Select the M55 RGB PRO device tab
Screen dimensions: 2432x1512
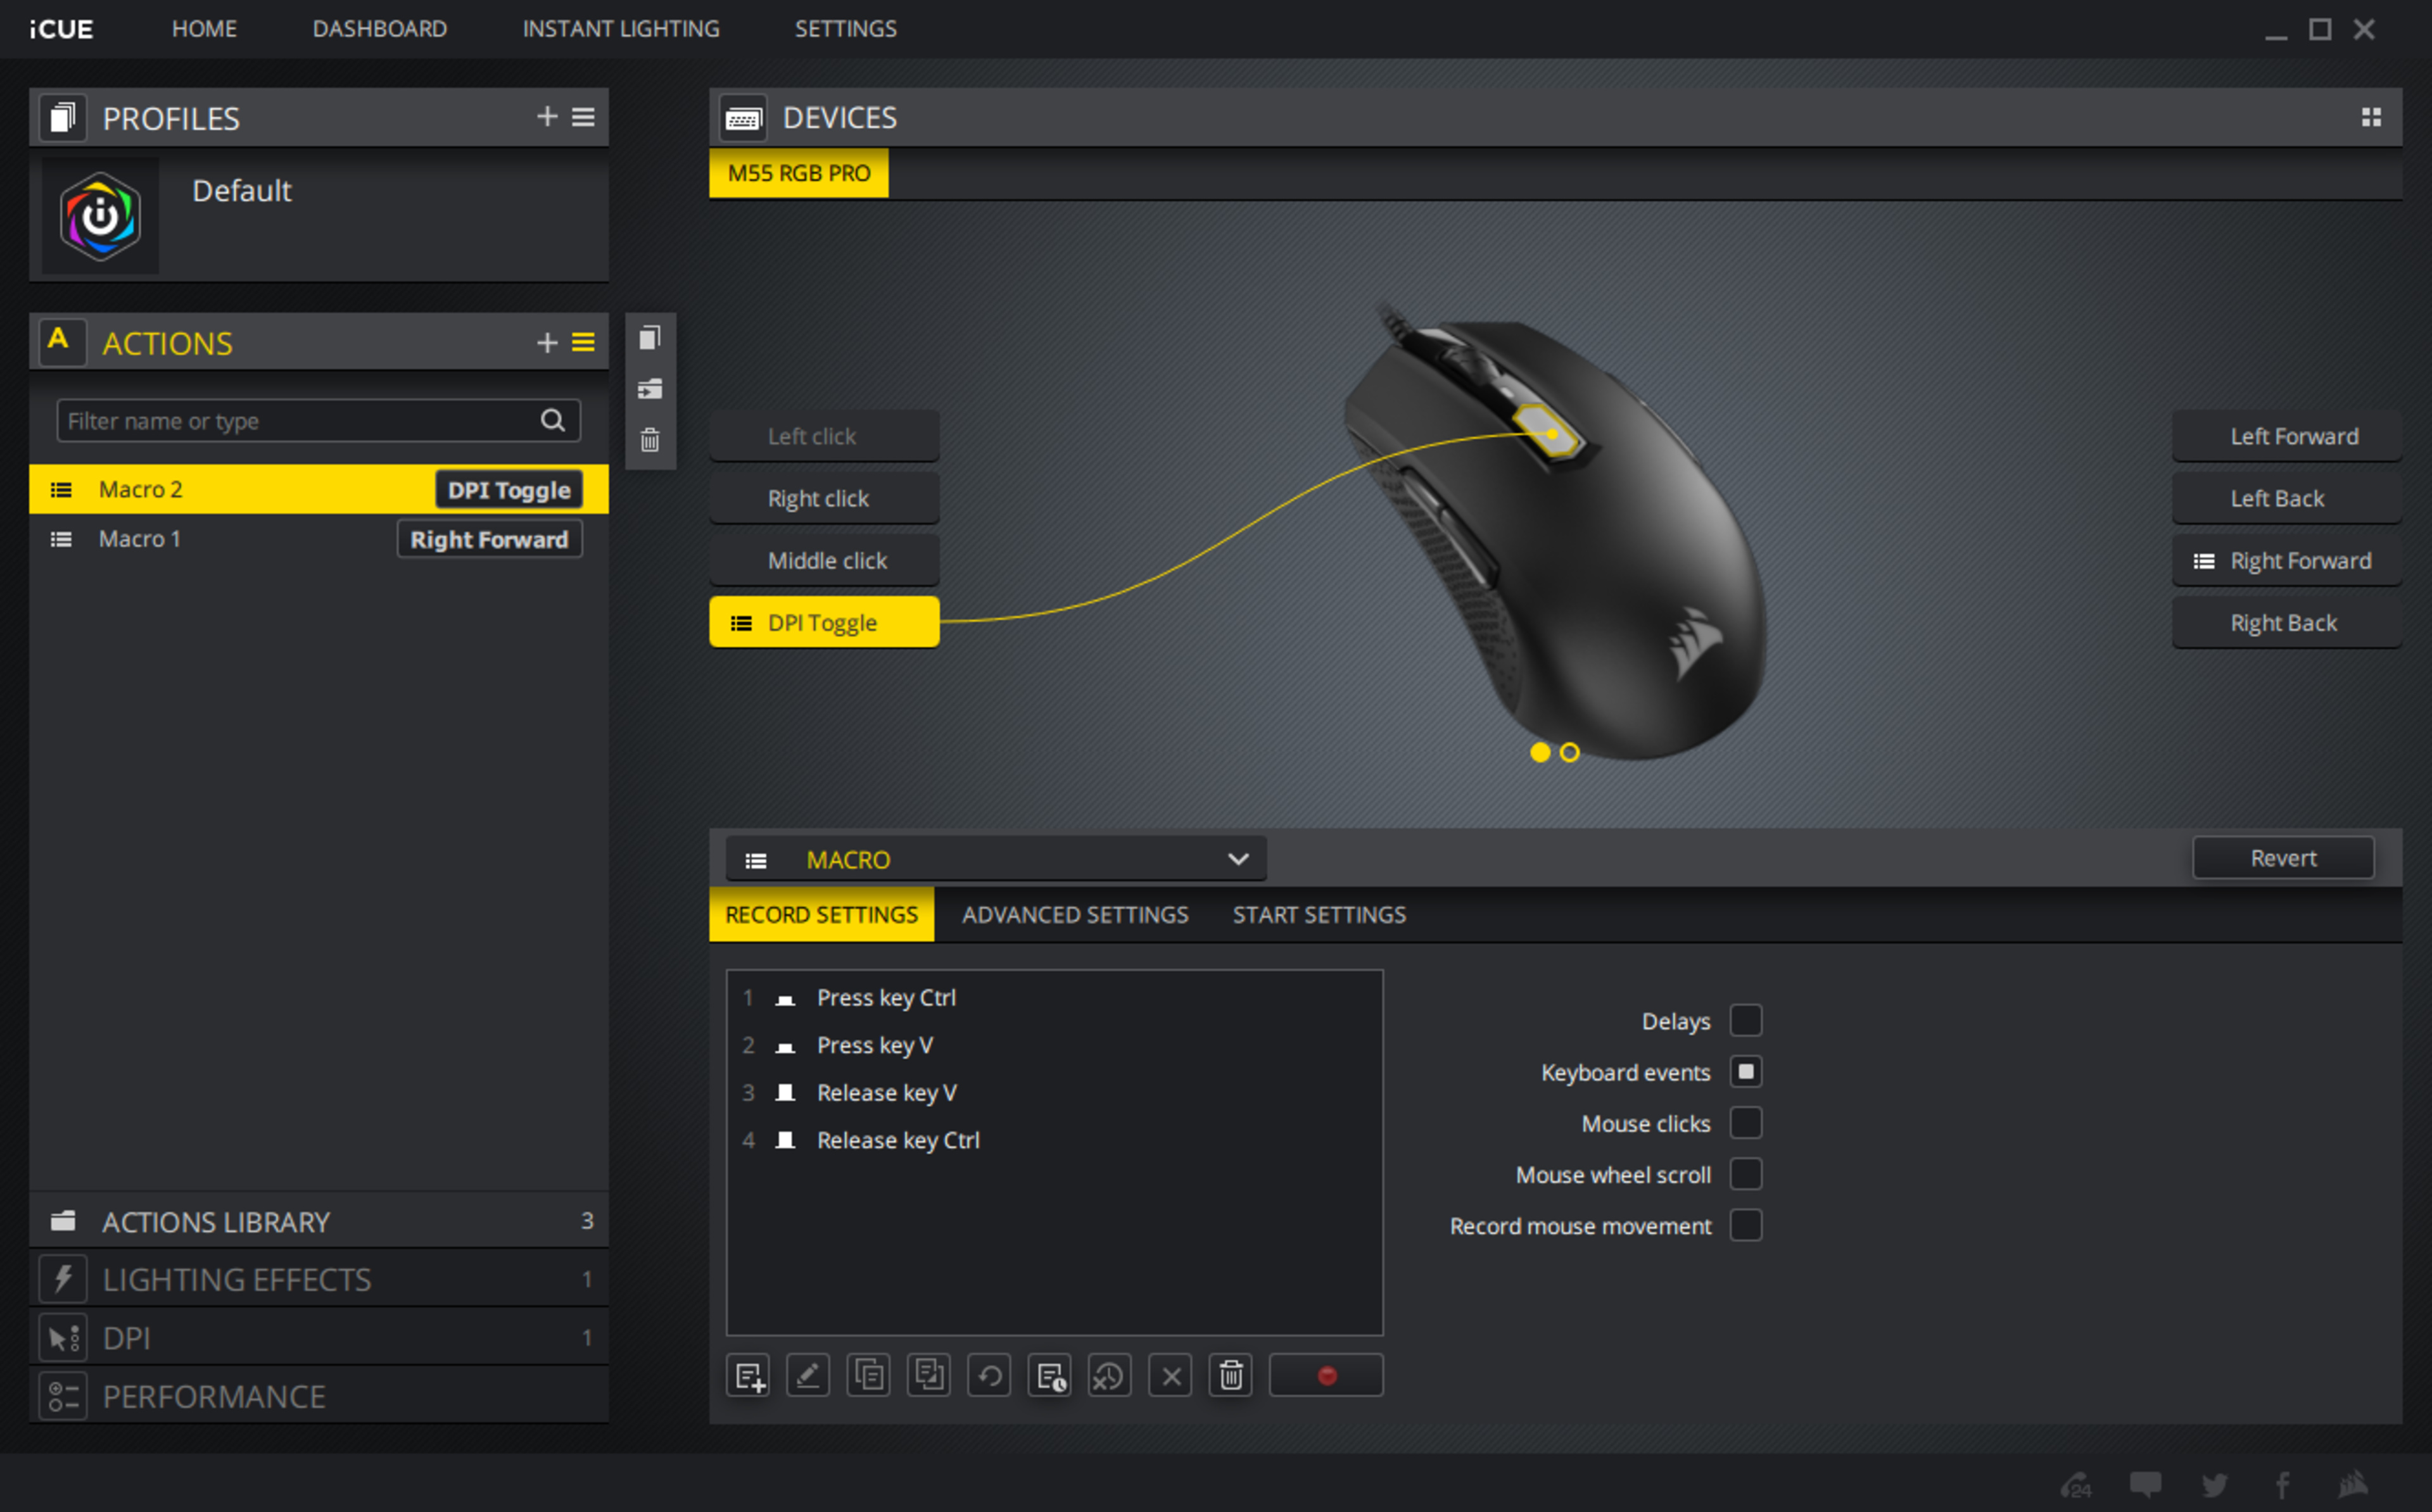(799, 173)
